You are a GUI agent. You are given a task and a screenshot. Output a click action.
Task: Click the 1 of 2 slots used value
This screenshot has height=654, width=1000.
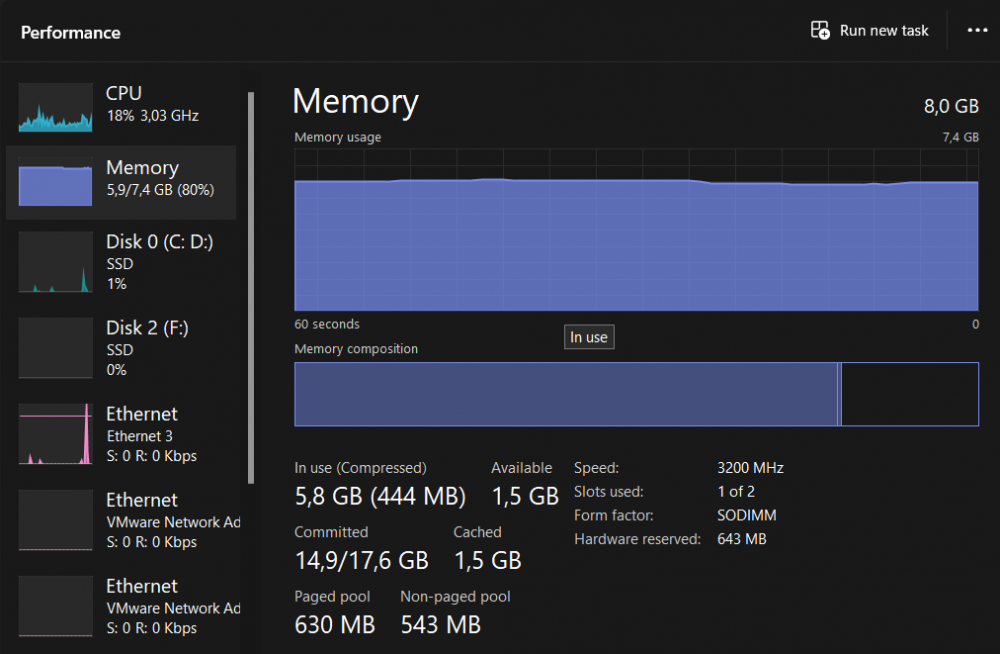736,491
